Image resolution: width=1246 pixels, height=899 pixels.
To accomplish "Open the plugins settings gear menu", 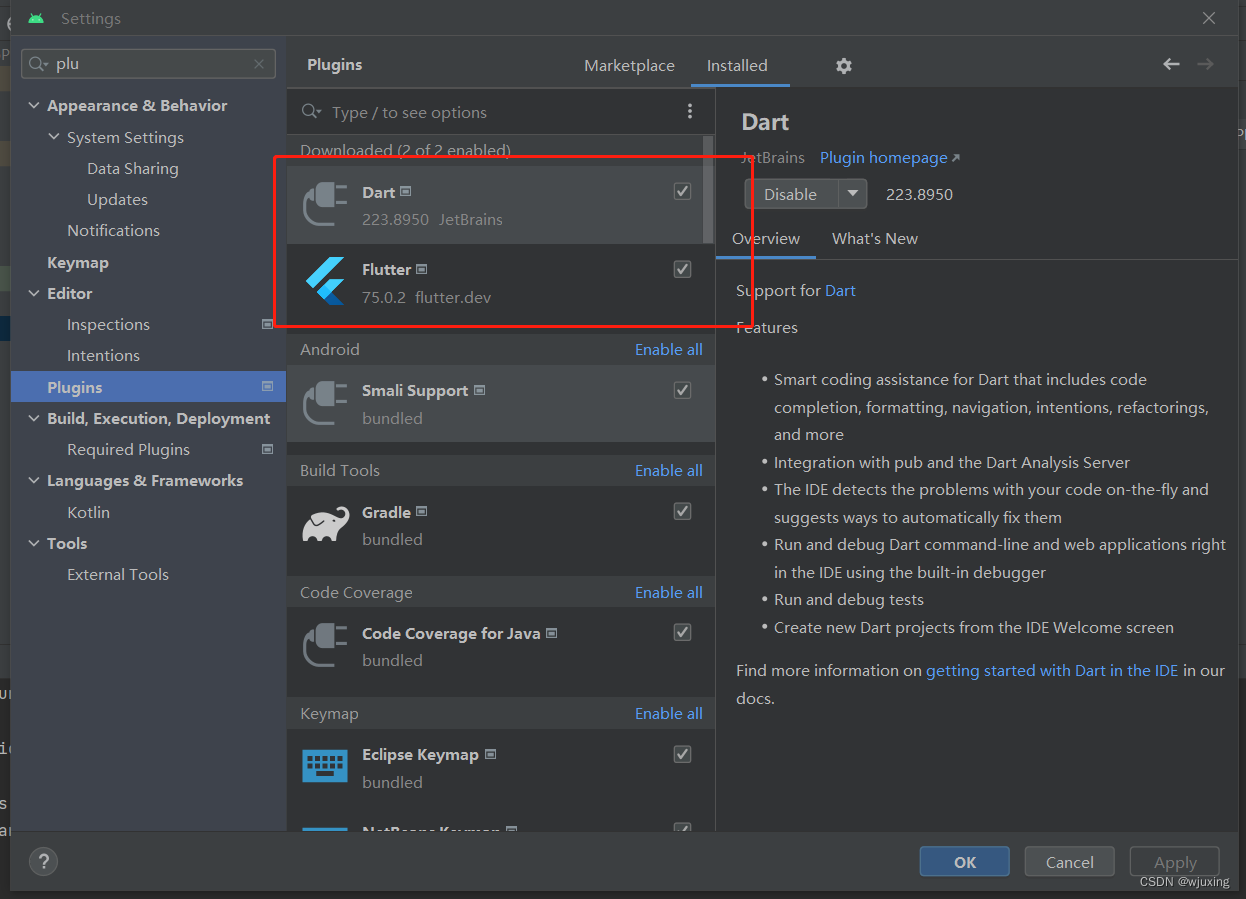I will click(844, 66).
